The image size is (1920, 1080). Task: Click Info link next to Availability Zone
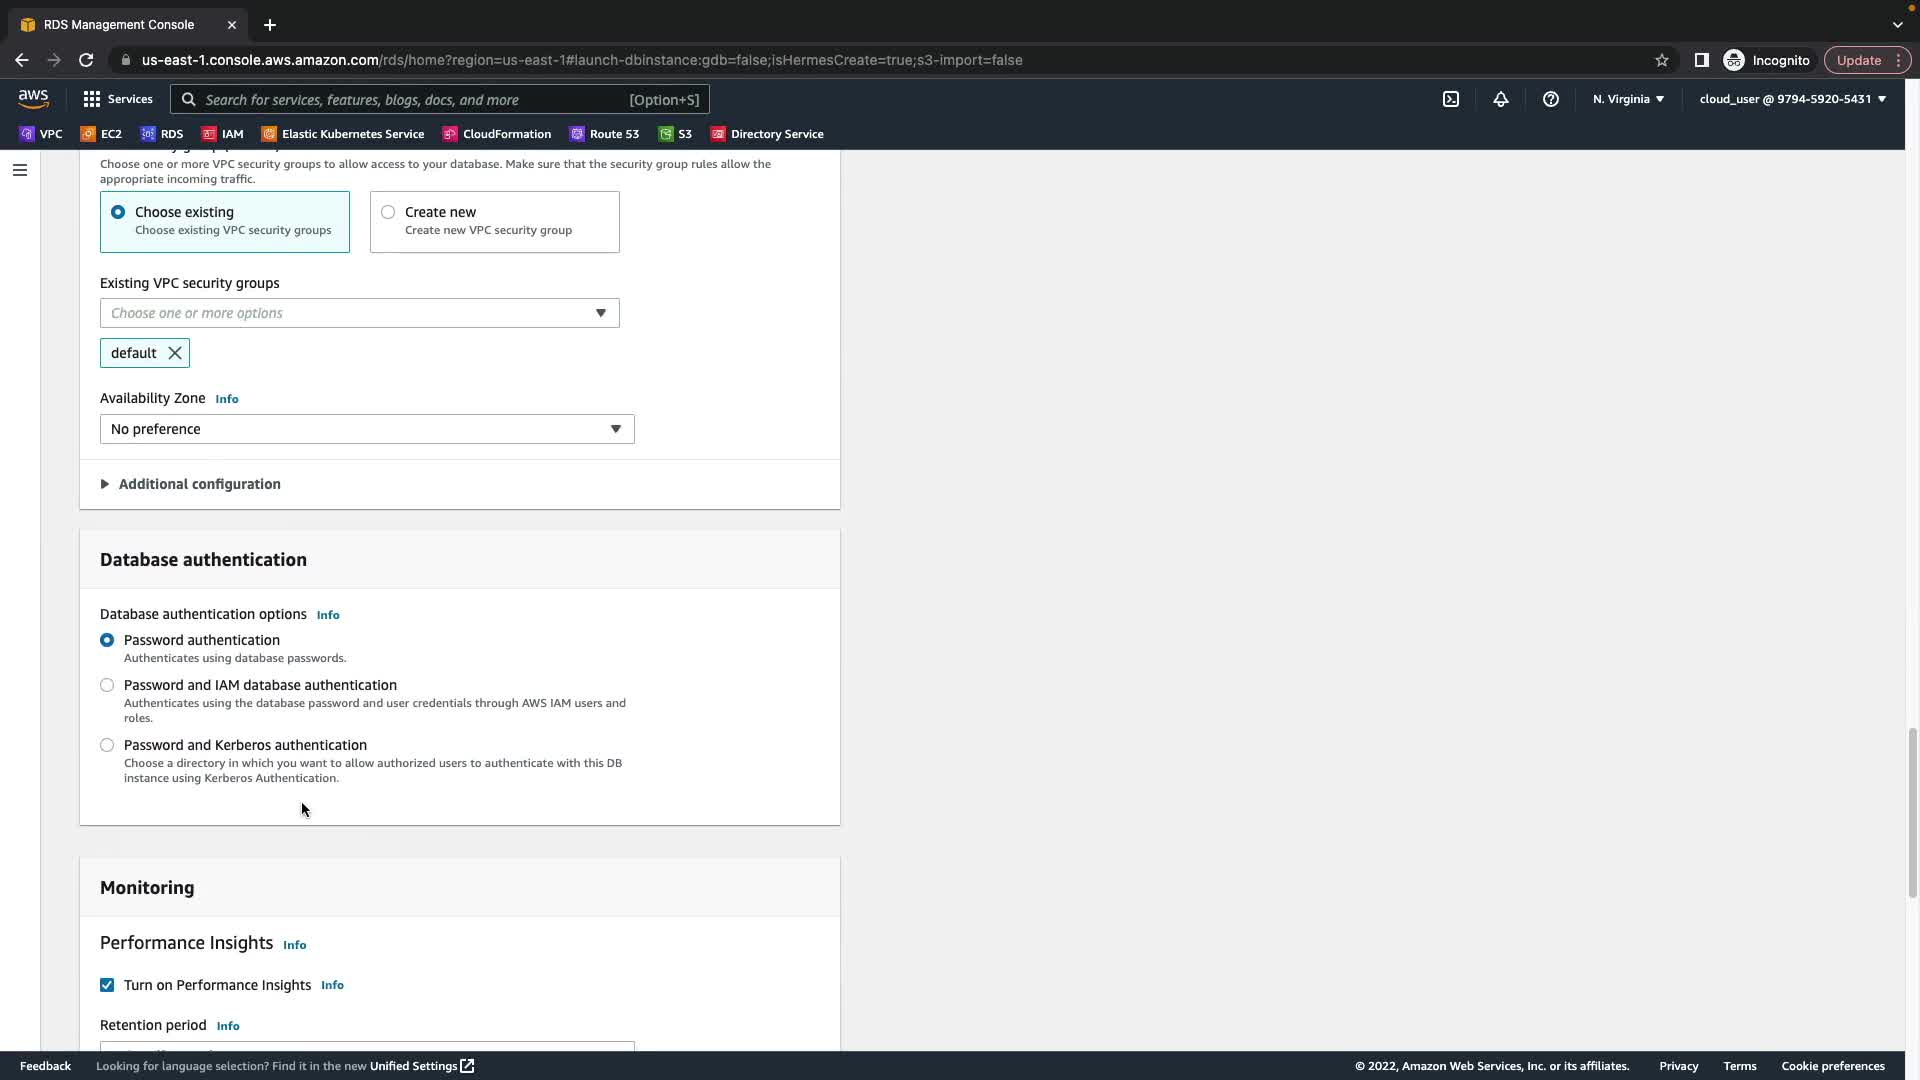click(x=227, y=399)
